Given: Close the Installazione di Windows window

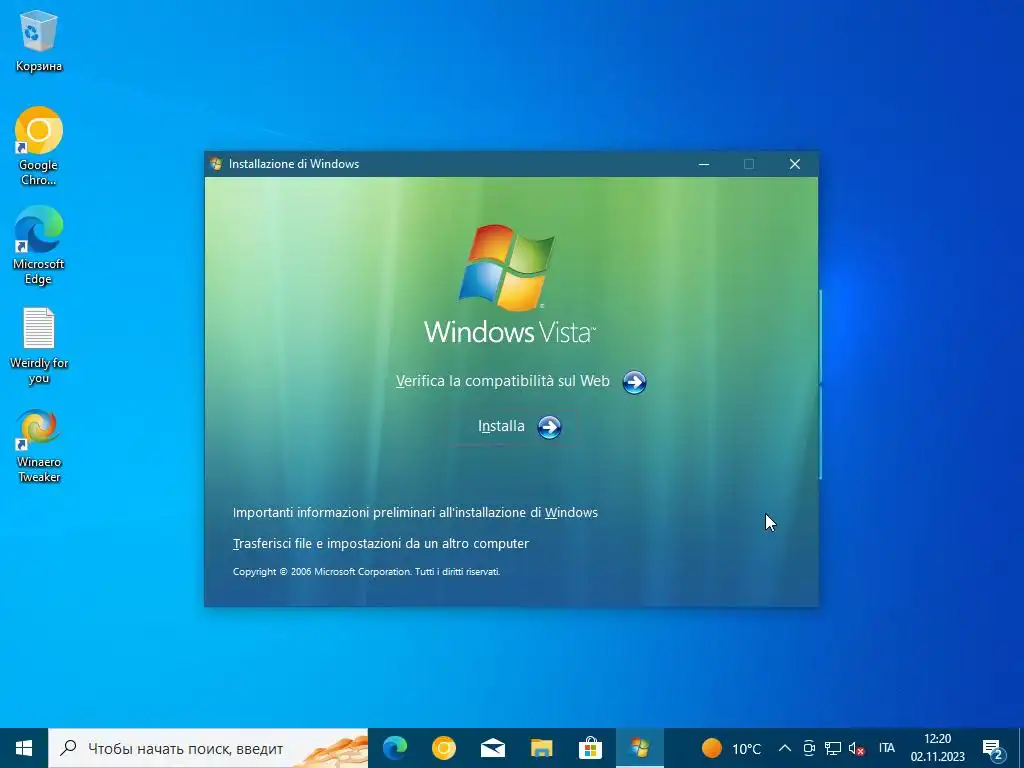Looking at the screenshot, I should (795, 164).
